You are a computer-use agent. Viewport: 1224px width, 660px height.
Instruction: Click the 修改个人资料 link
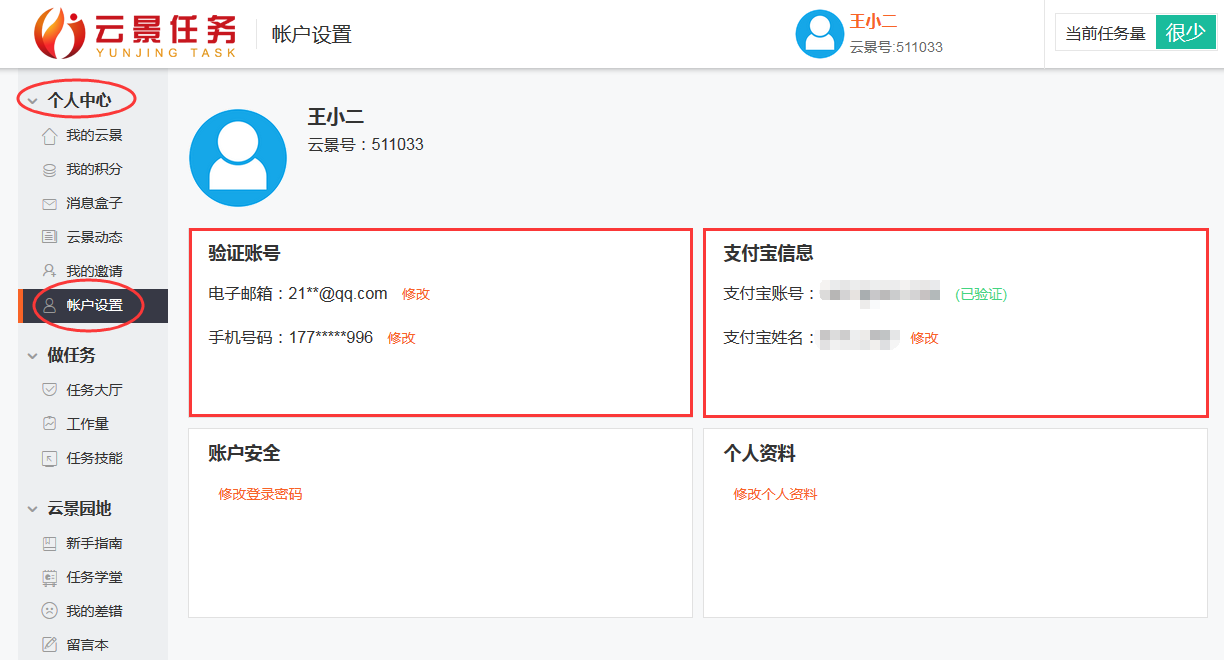[775, 494]
